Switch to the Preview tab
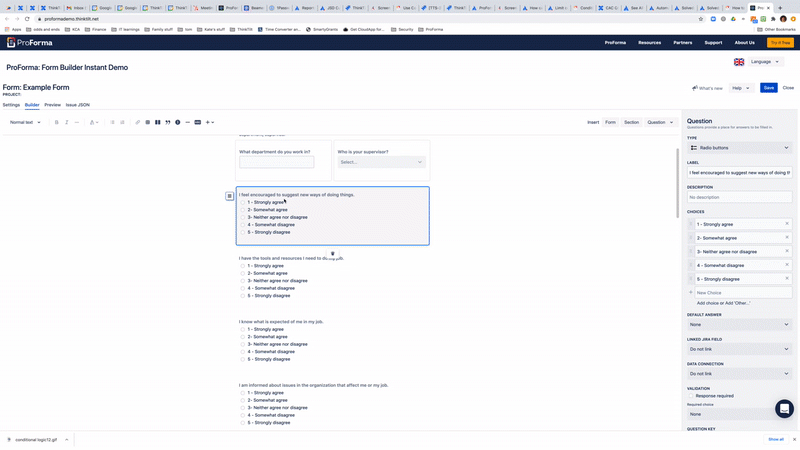The image size is (800, 450). point(53,105)
